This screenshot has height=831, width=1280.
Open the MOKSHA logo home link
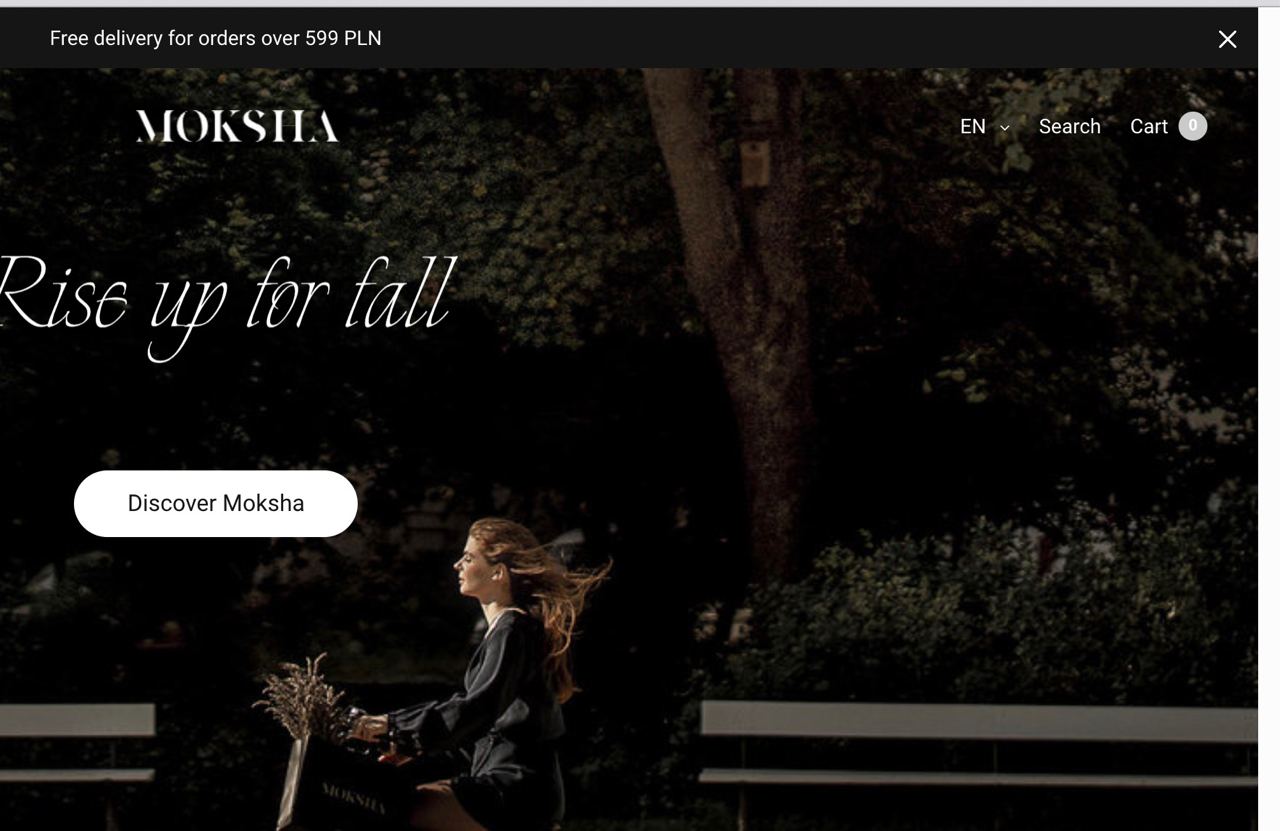pyautogui.click(x=237, y=126)
